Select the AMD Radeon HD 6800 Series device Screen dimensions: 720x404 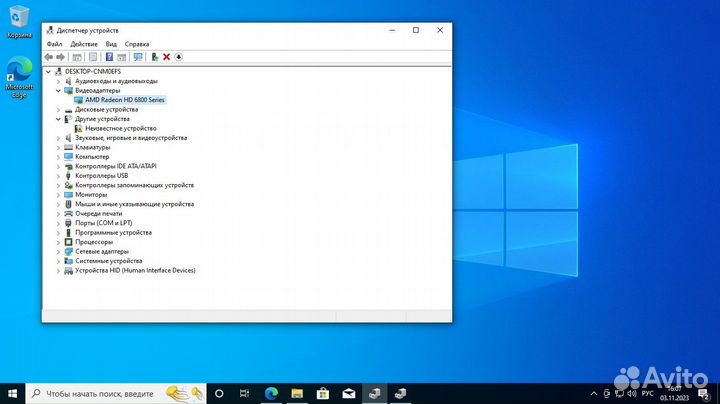pyautogui.click(x=124, y=100)
